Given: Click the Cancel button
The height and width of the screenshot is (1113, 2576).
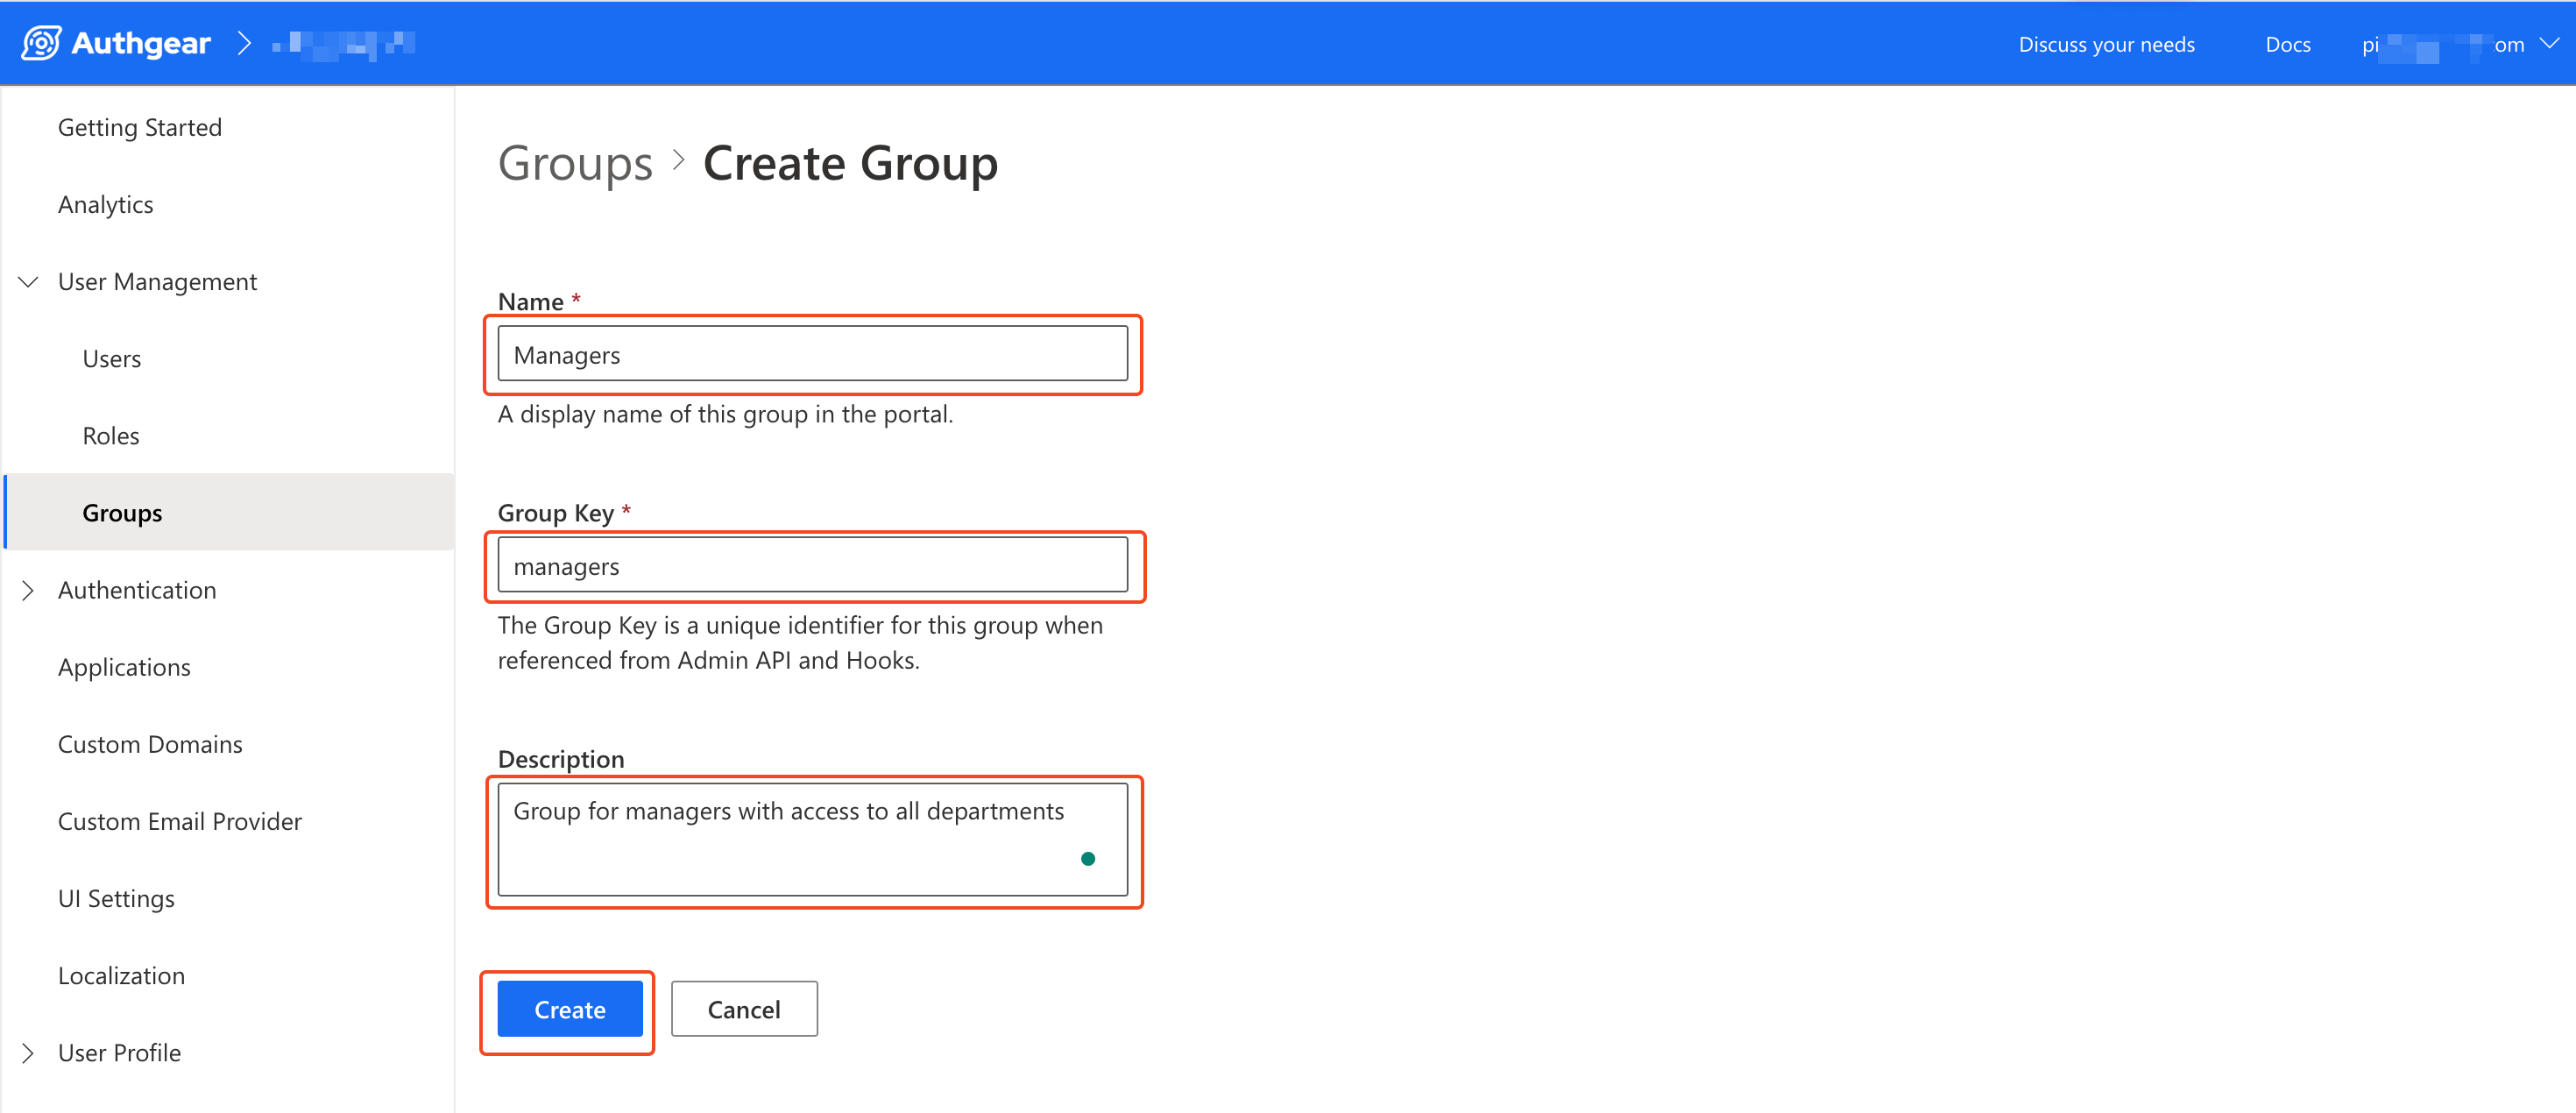Looking at the screenshot, I should point(743,1008).
